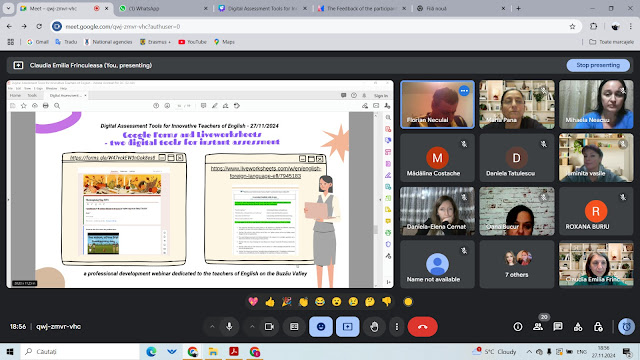640x360 pixels.
Task: Open File Explorer from the taskbar
Action: point(213,351)
